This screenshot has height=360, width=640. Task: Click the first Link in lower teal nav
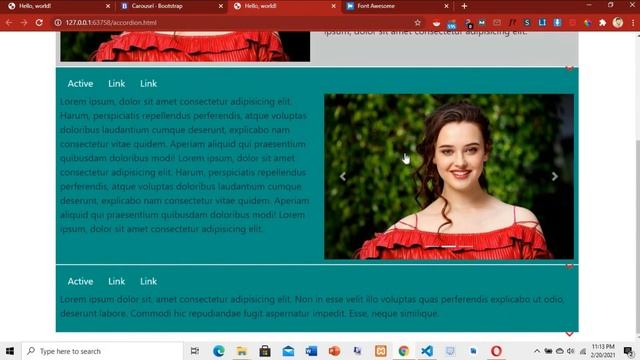point(117,282)
